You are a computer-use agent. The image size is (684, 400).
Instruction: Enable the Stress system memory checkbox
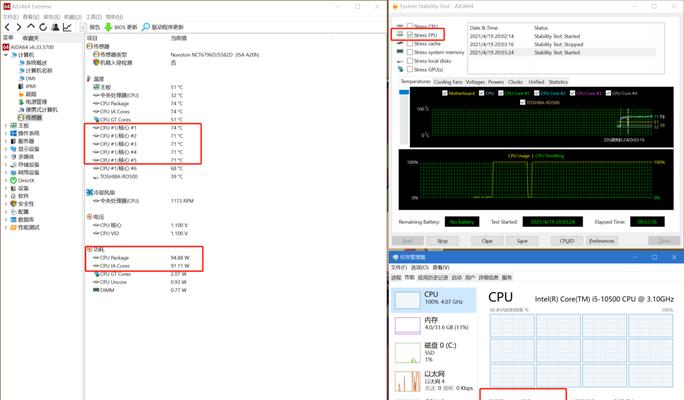pyautogui.click(x=410, y=52)
